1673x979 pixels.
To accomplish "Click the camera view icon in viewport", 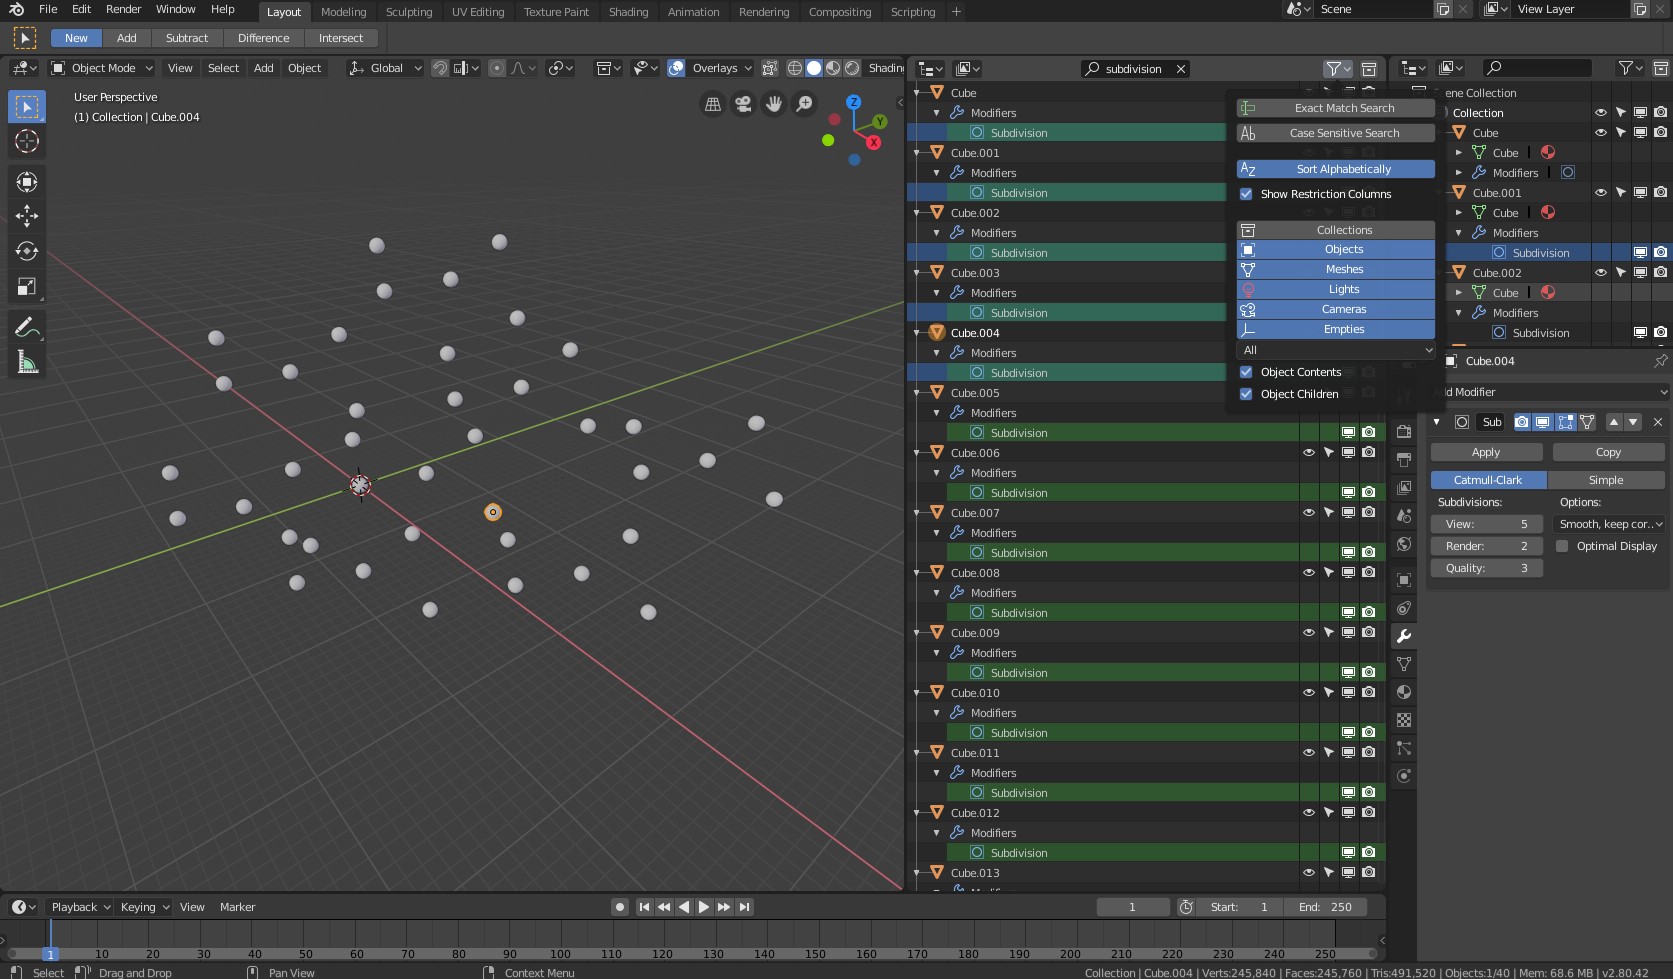I will coord(743,104).
